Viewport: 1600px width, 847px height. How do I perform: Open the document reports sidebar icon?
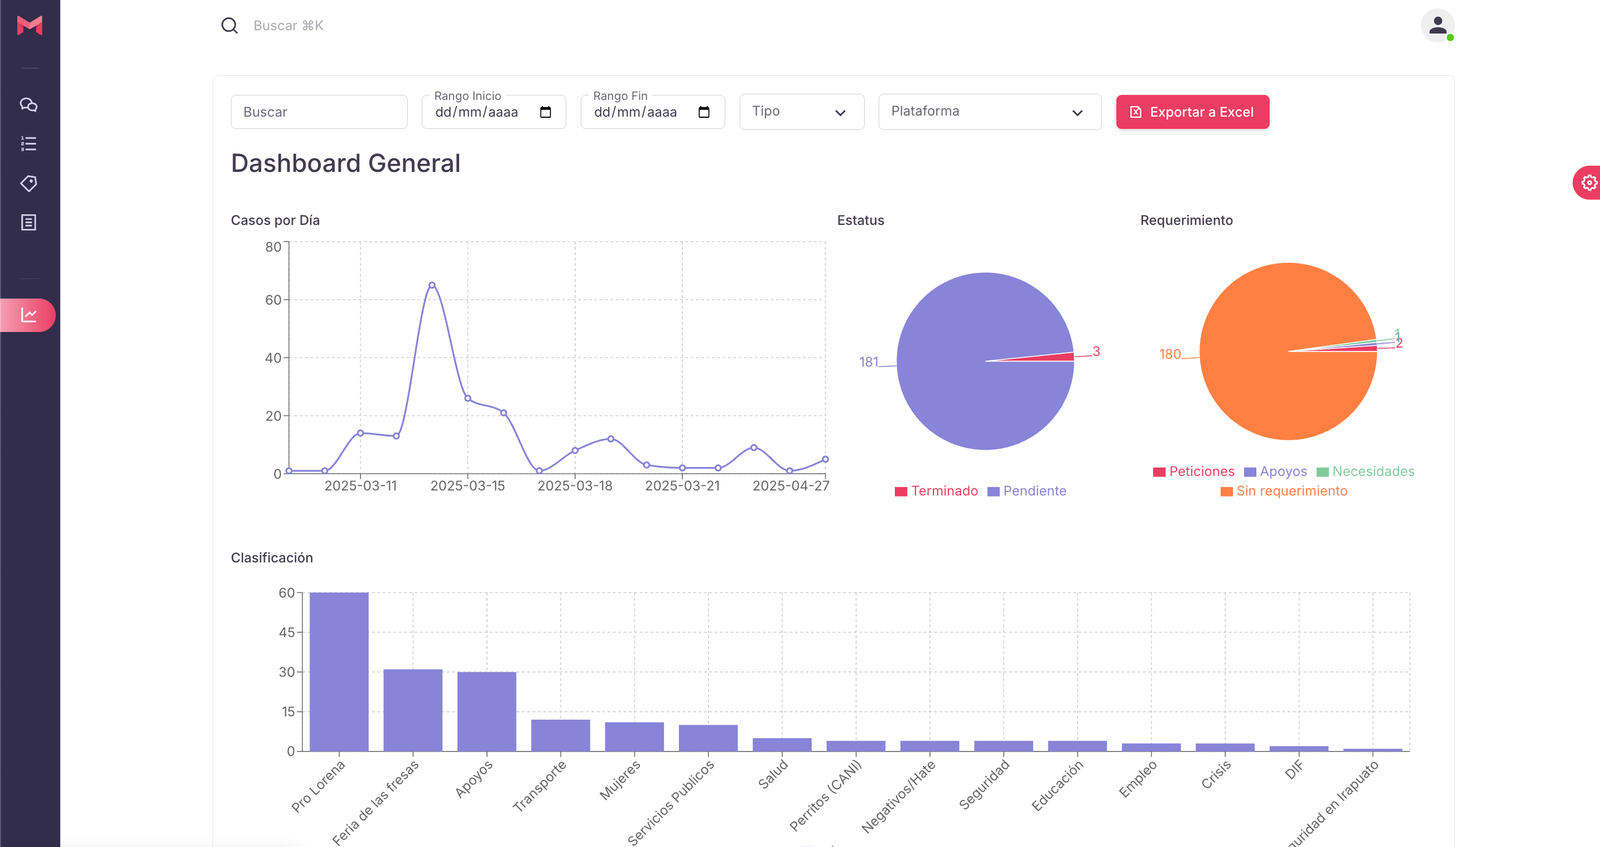[29, 222]
